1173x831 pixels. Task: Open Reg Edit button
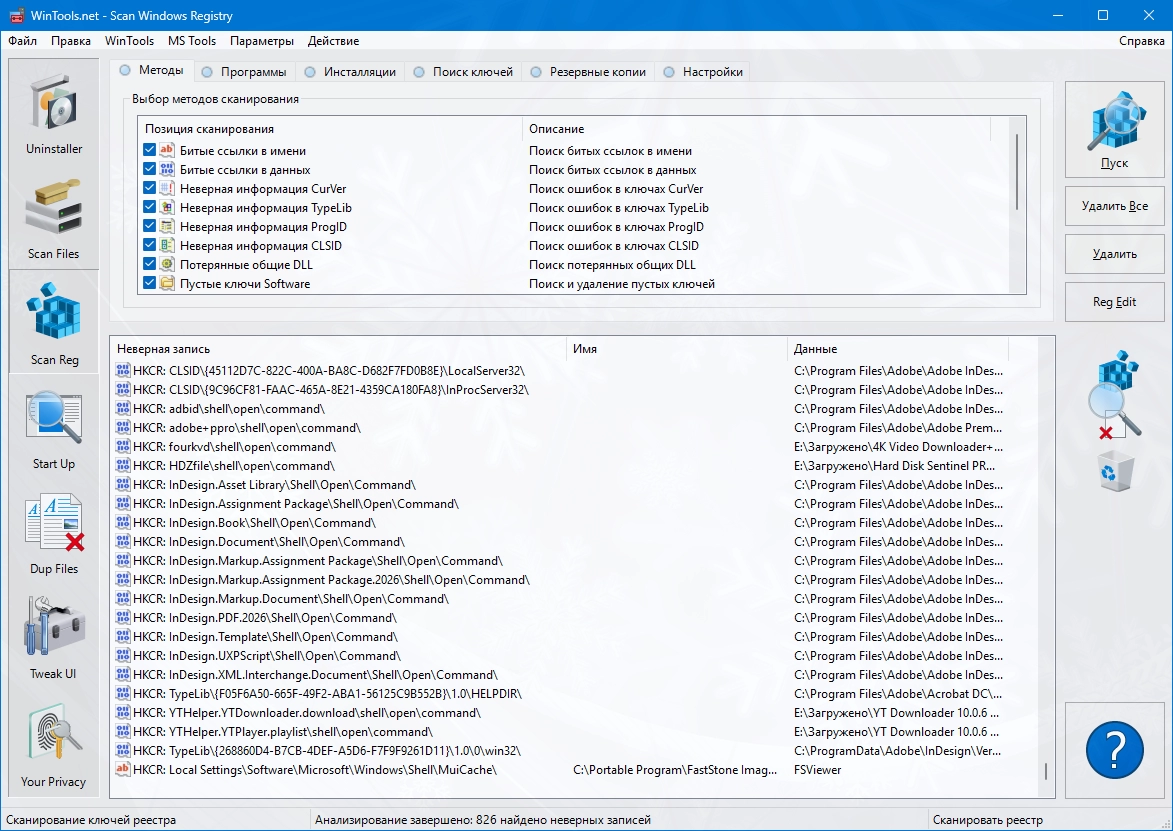click(x=1114, y=301)
